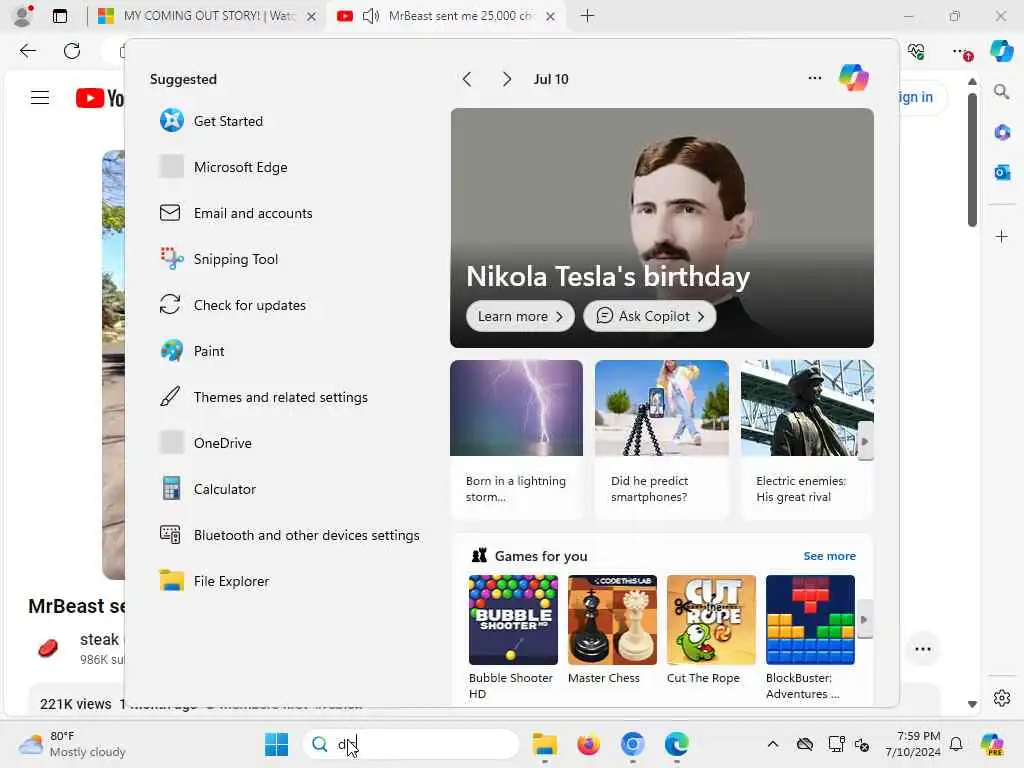Open search panel more options ellipsis
Viewport: 1024px width, 768px height.
tap(814, 78)
